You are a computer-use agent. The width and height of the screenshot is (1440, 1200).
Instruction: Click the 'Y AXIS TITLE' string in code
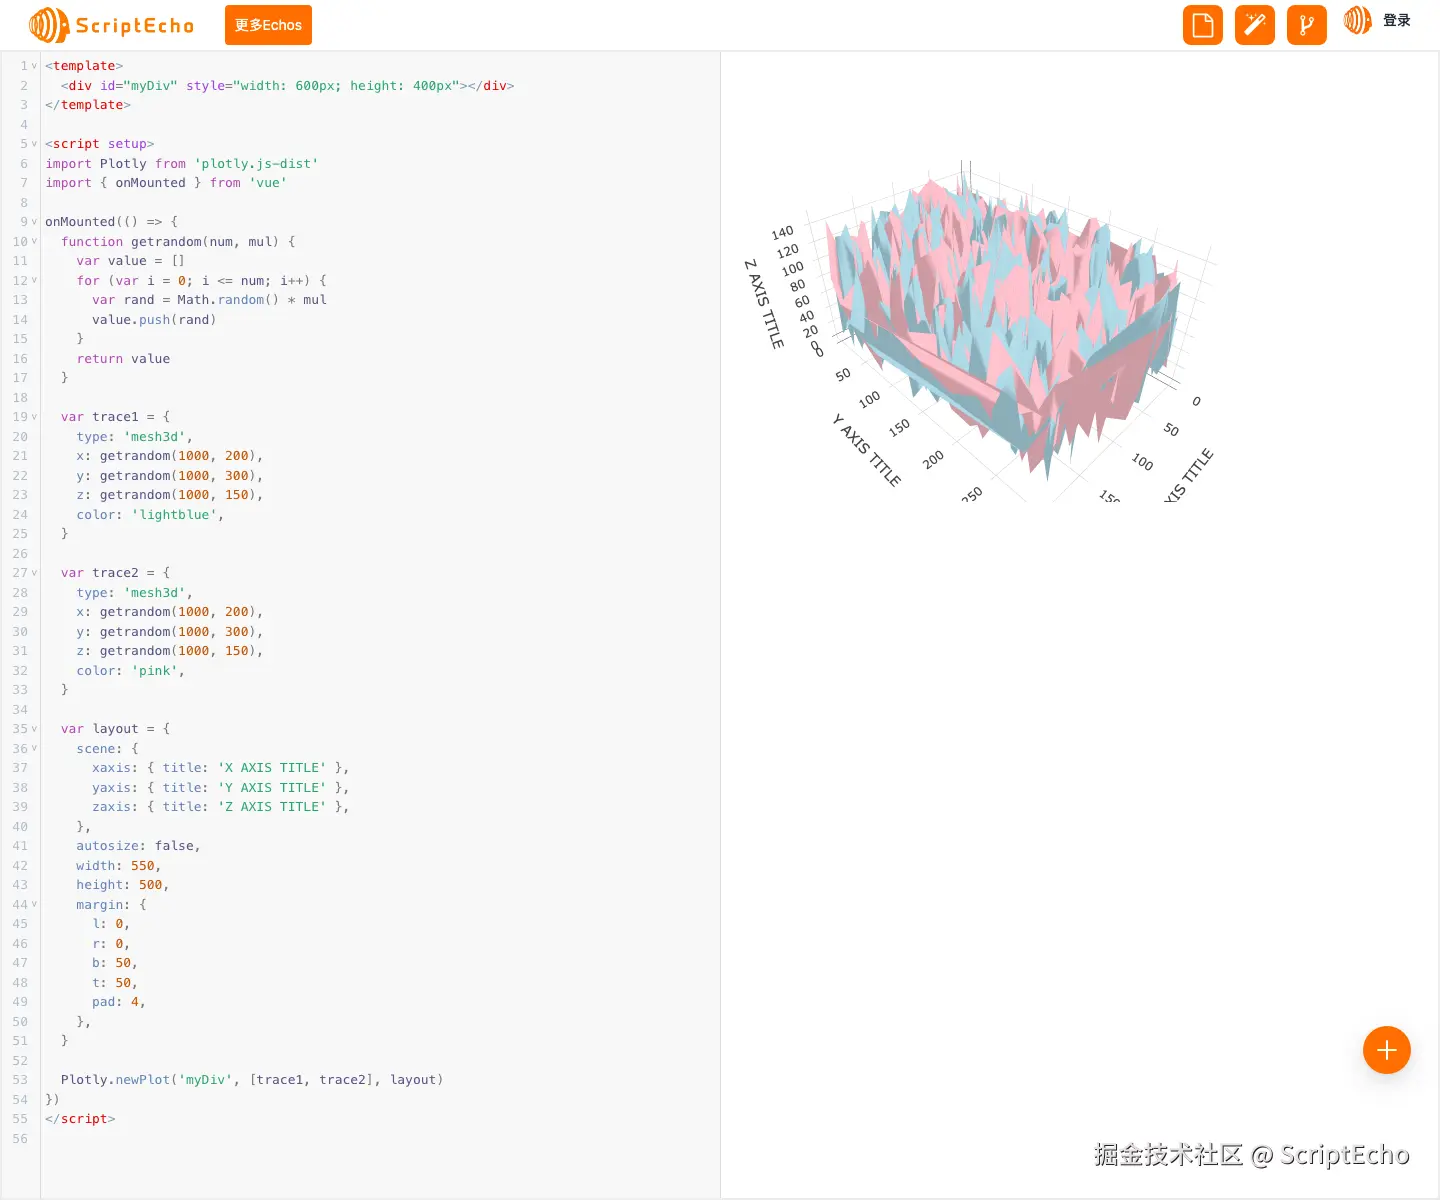tap(272, 788)
